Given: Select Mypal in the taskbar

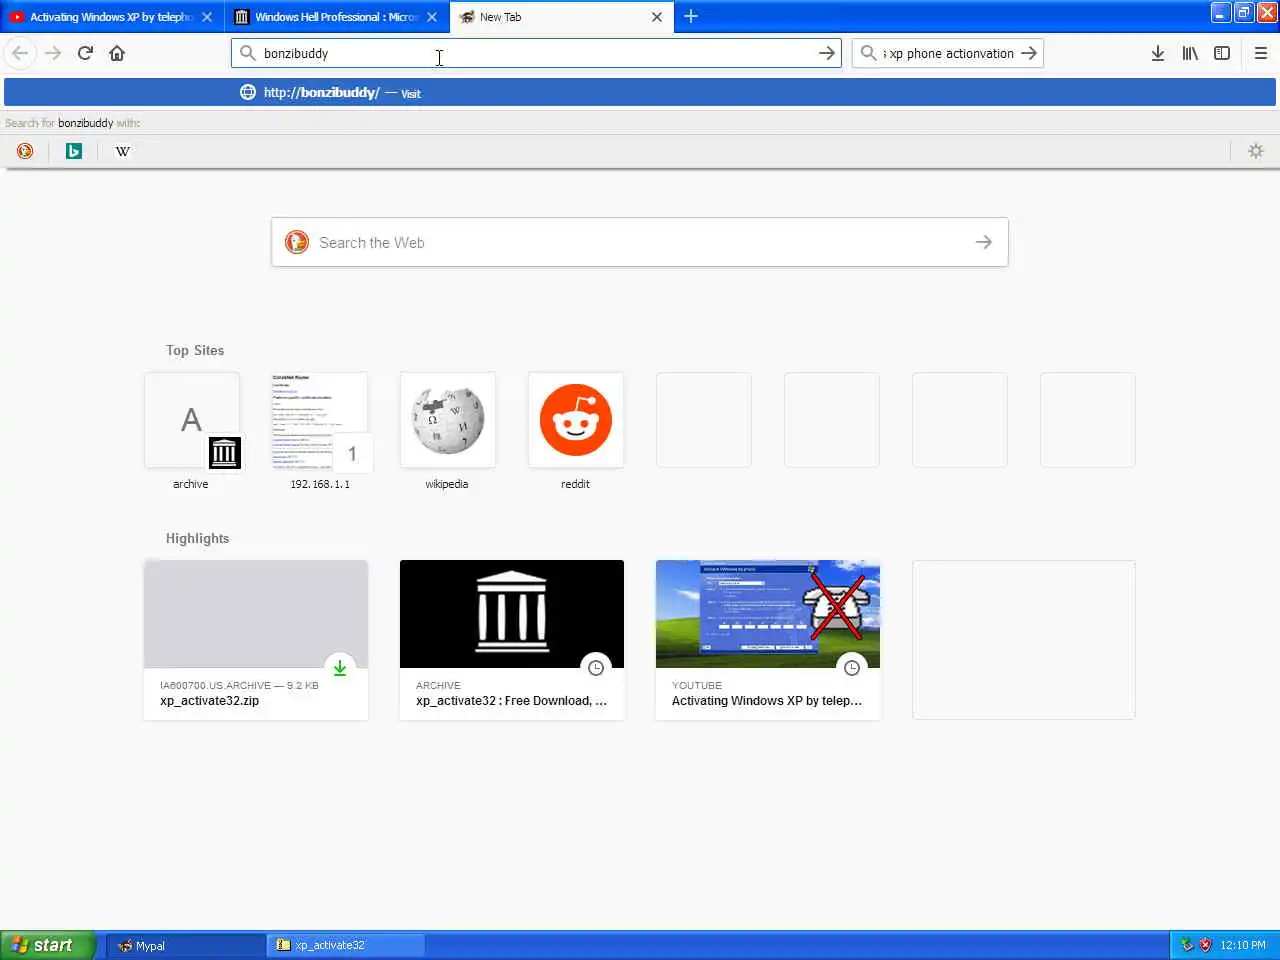Looking at the screenshot, I should [x=186, y=945].
